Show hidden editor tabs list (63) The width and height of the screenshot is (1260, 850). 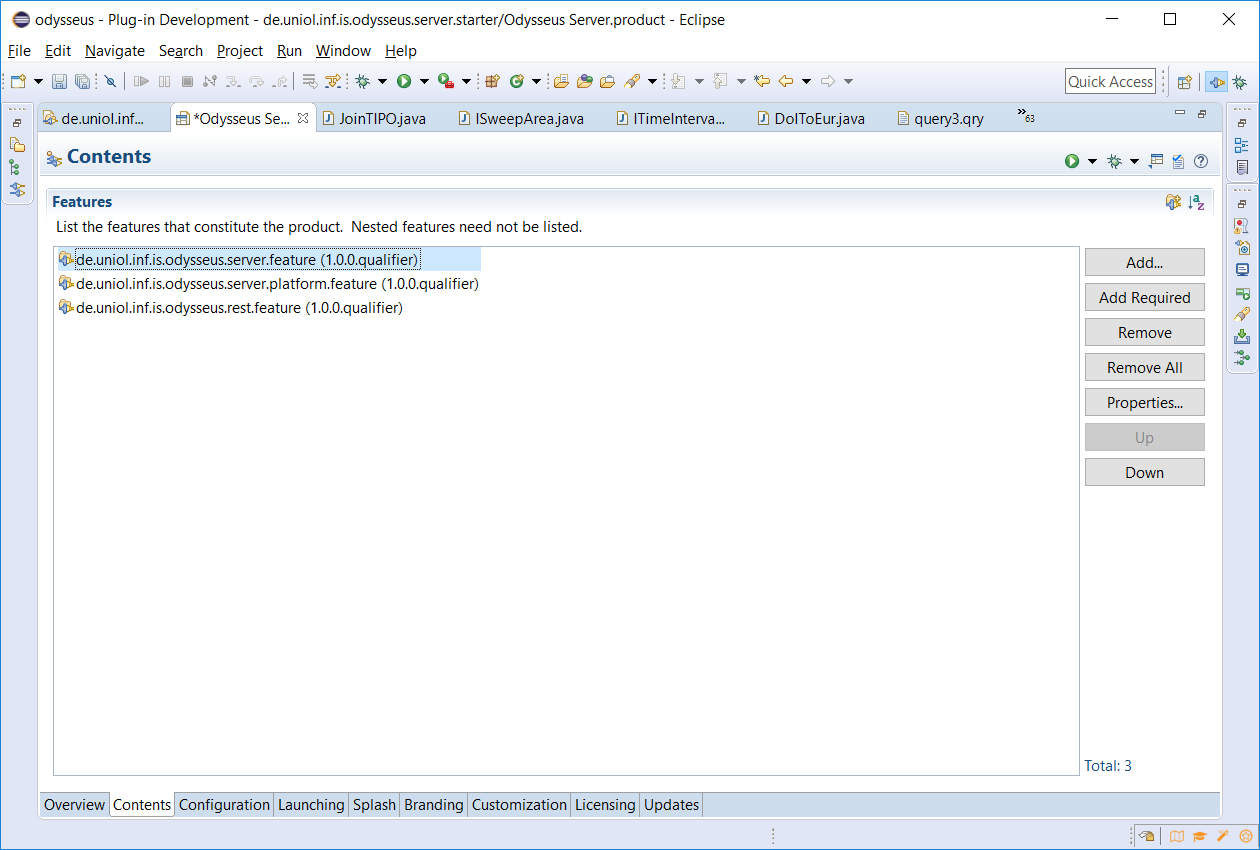(1025, 115)
